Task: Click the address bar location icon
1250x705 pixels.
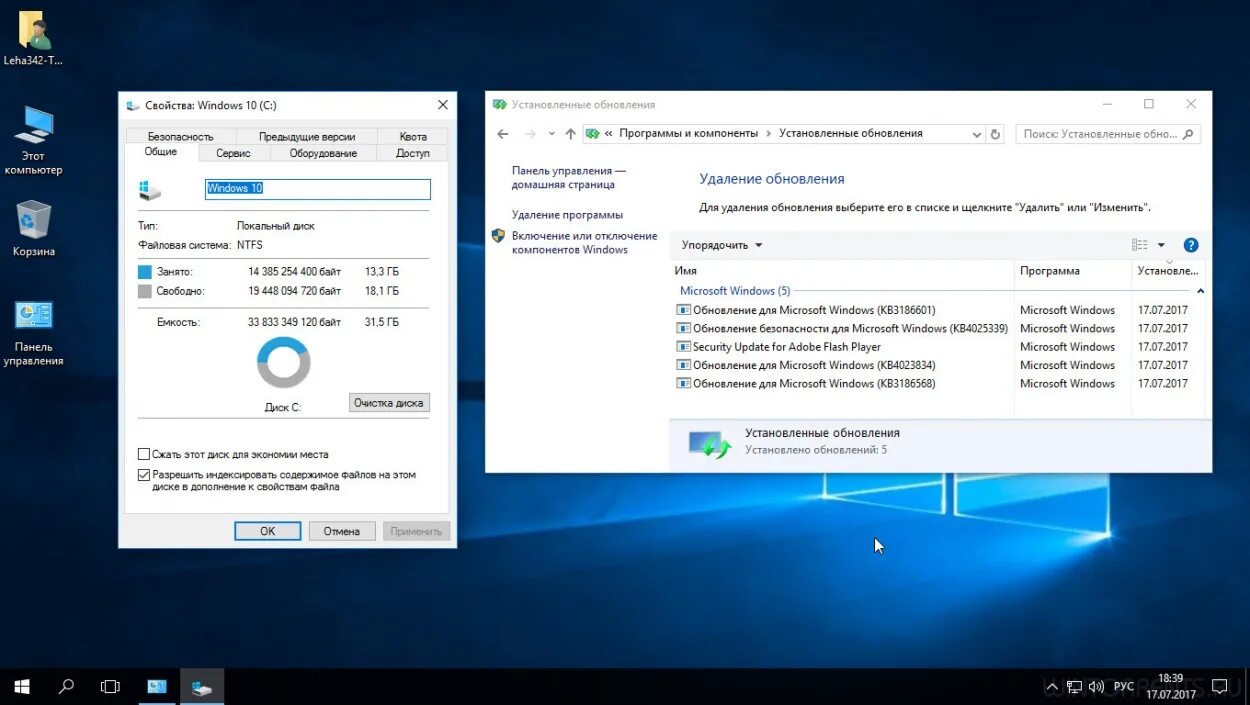Action: pyautogui.click(x=592, y=134)
